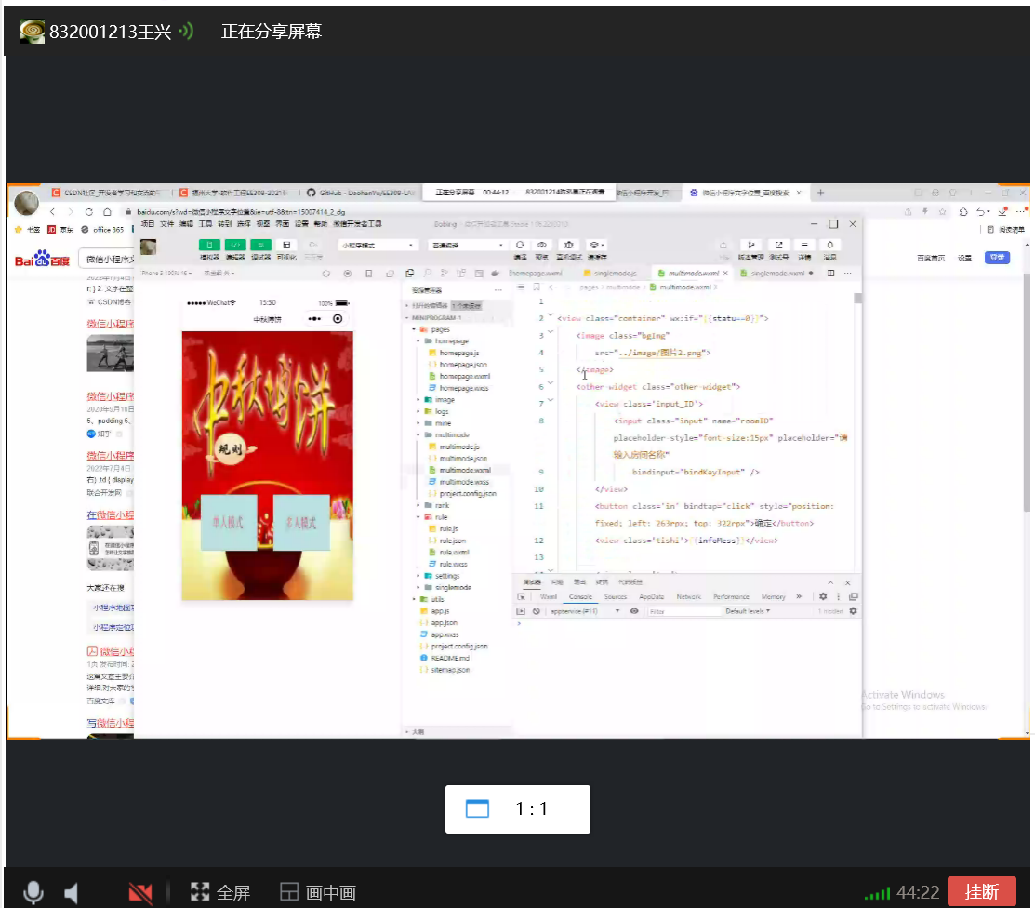Tap the 规则 badge in simulator
Image resolution: width=1035 pixels, height=908 pixels.
coord(230,449)
